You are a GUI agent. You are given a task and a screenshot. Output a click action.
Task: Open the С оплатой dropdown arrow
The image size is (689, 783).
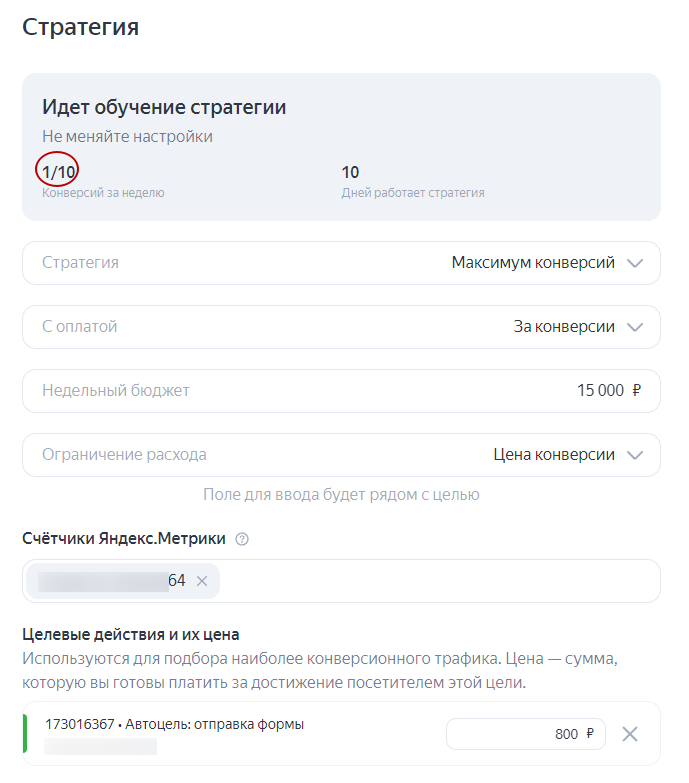[634, 327]
